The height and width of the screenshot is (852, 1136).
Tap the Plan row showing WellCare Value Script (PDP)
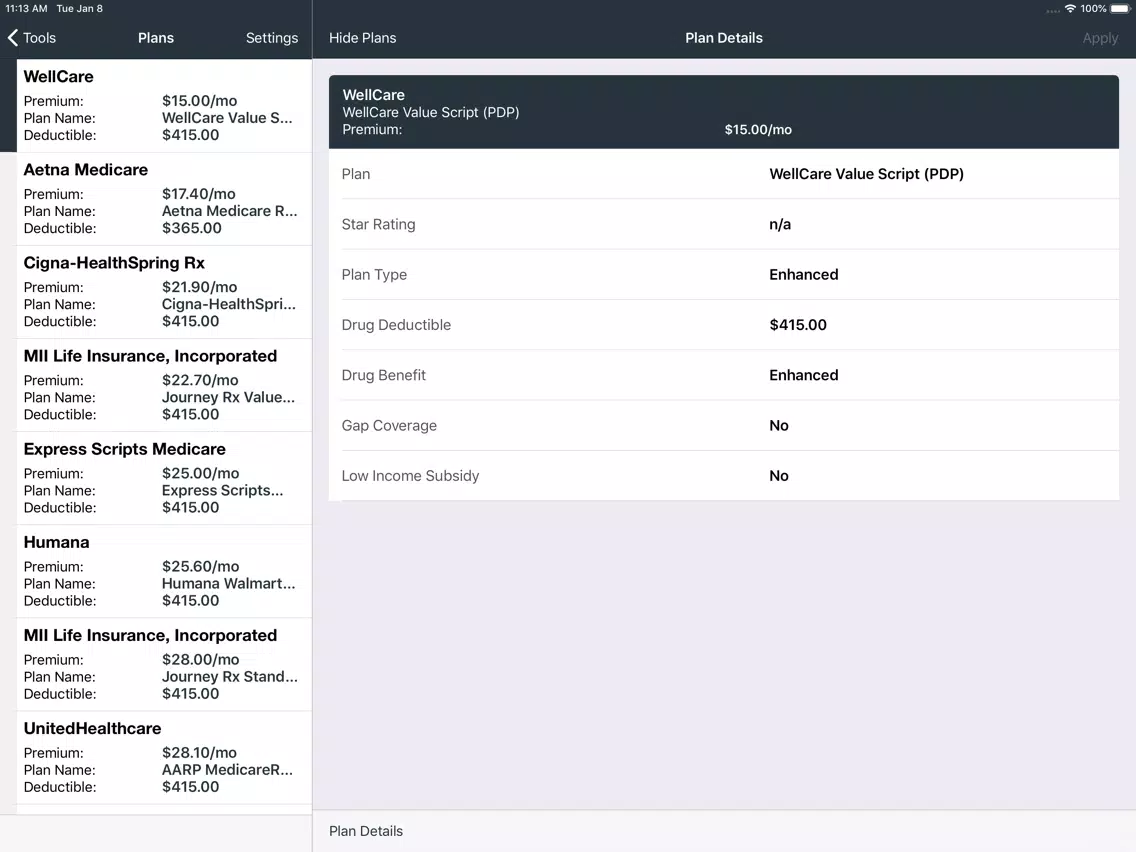point(724,174)
